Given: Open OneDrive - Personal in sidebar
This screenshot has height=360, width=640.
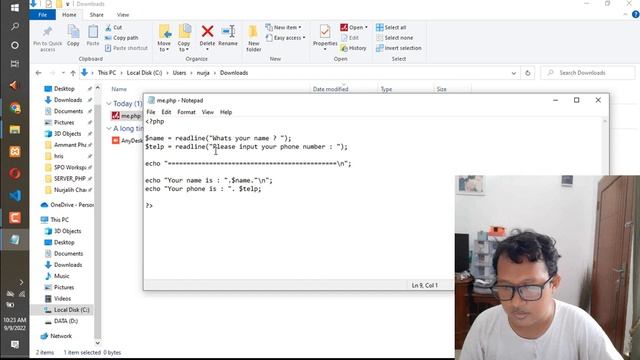Looking at the screenshot, I should point(67,205).
